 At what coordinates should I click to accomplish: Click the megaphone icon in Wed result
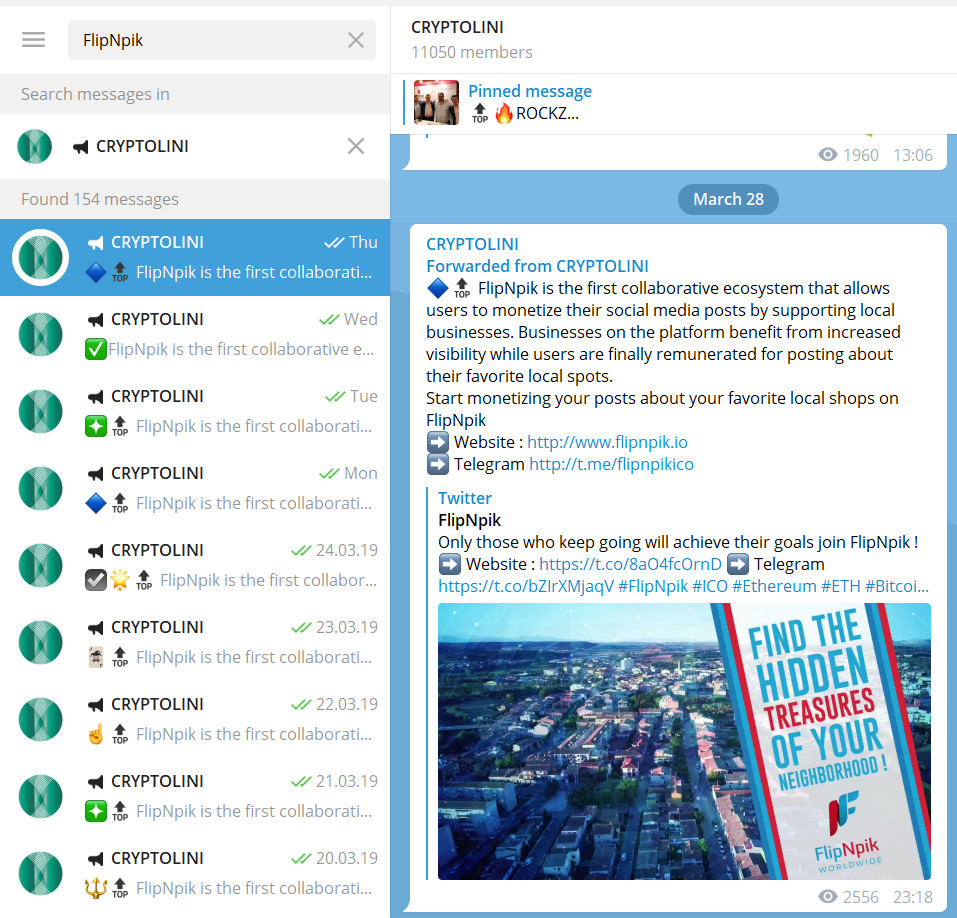point(96,320)
